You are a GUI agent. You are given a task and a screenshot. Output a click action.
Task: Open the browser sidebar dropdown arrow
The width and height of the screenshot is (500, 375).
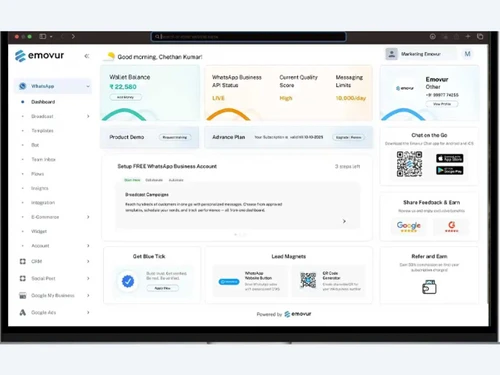coord(51,36)
